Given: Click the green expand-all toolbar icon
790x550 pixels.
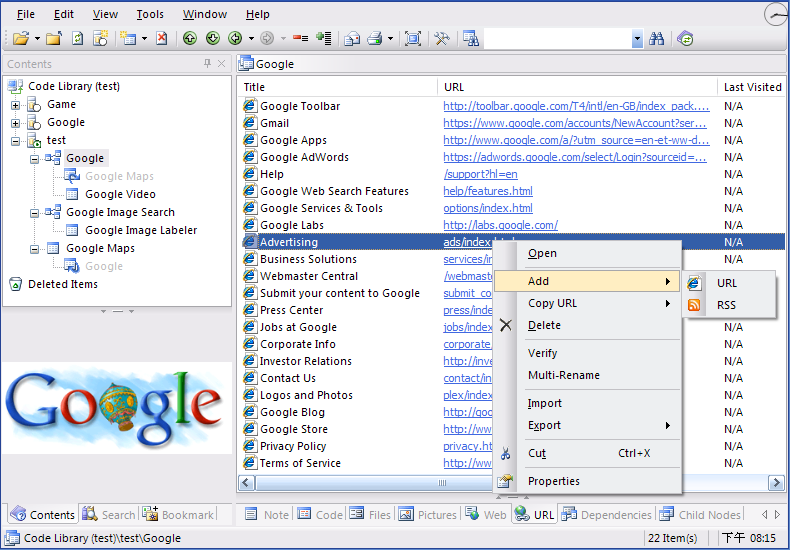Looking at the screenshot, I should (323, 38).
